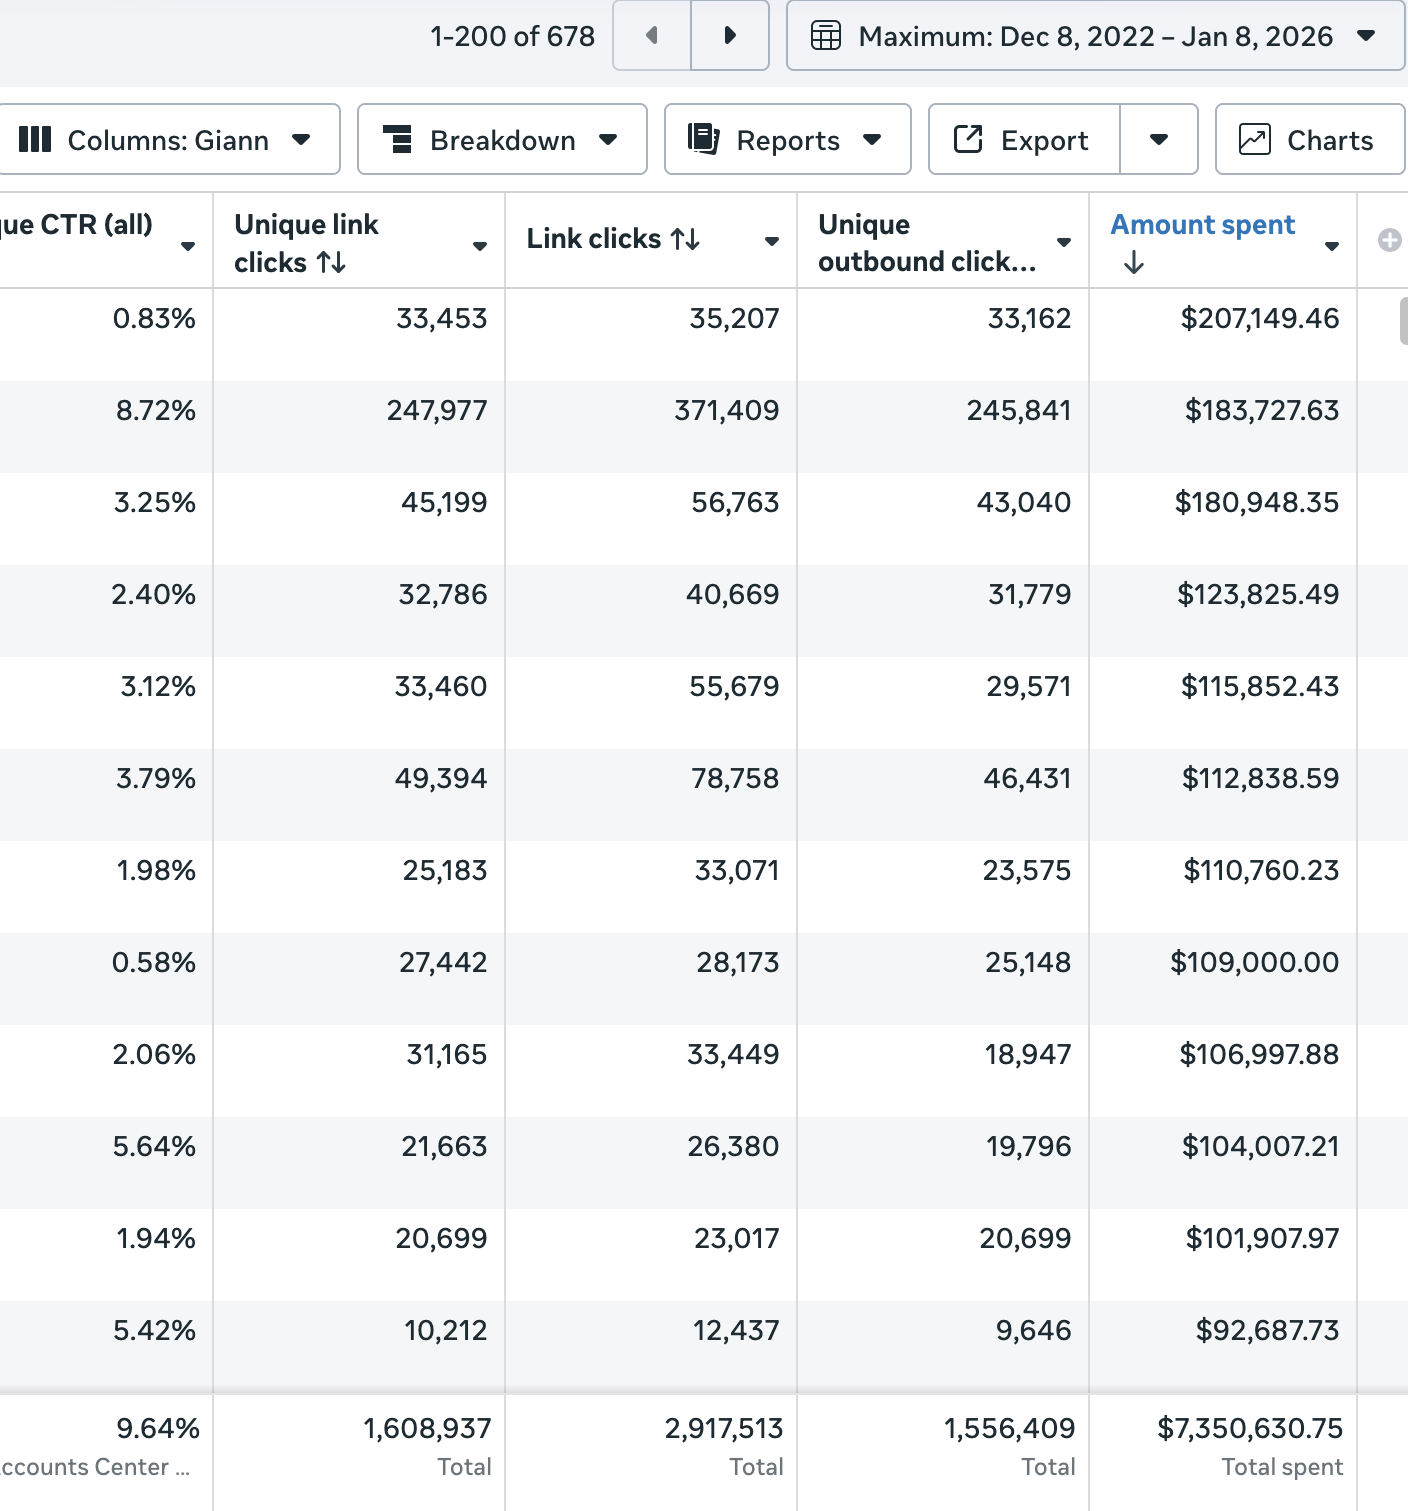1408x1511 pixels.
Task: Compare using Unique link clicks arrows icon
Action: coord(331,263)
